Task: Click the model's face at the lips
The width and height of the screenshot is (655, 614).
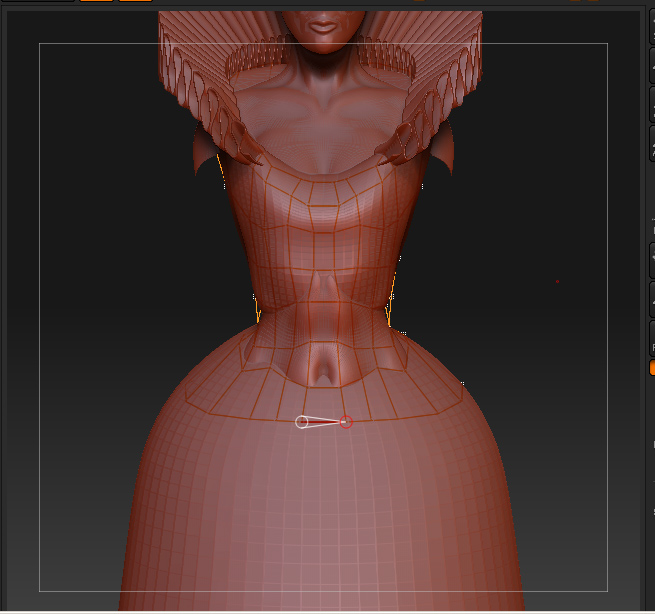Action: (x=322, y=27)
